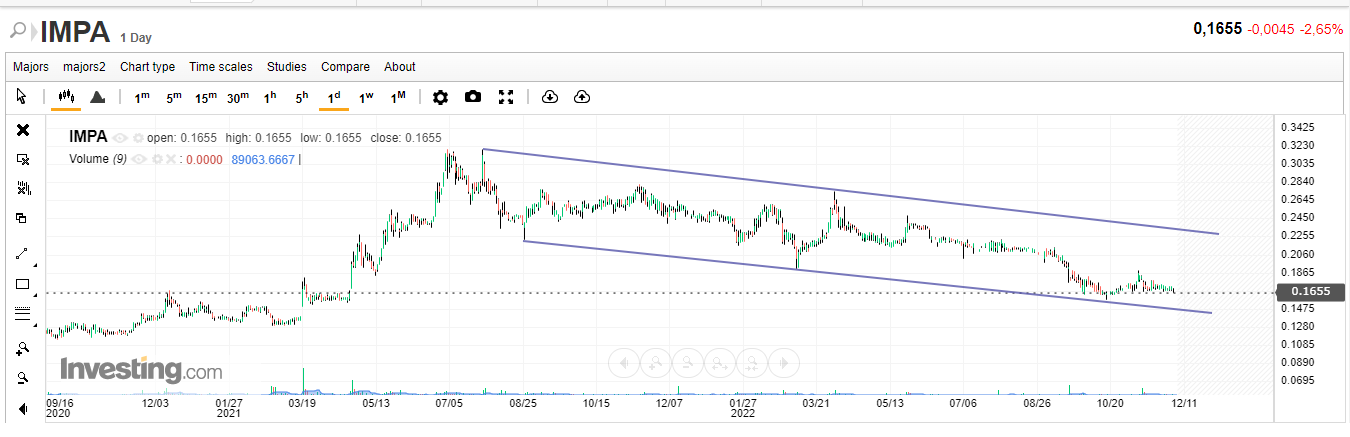Viewport: 1350px width, 437px height.
Task: Open the Compare menu
Action: [345, 67]
